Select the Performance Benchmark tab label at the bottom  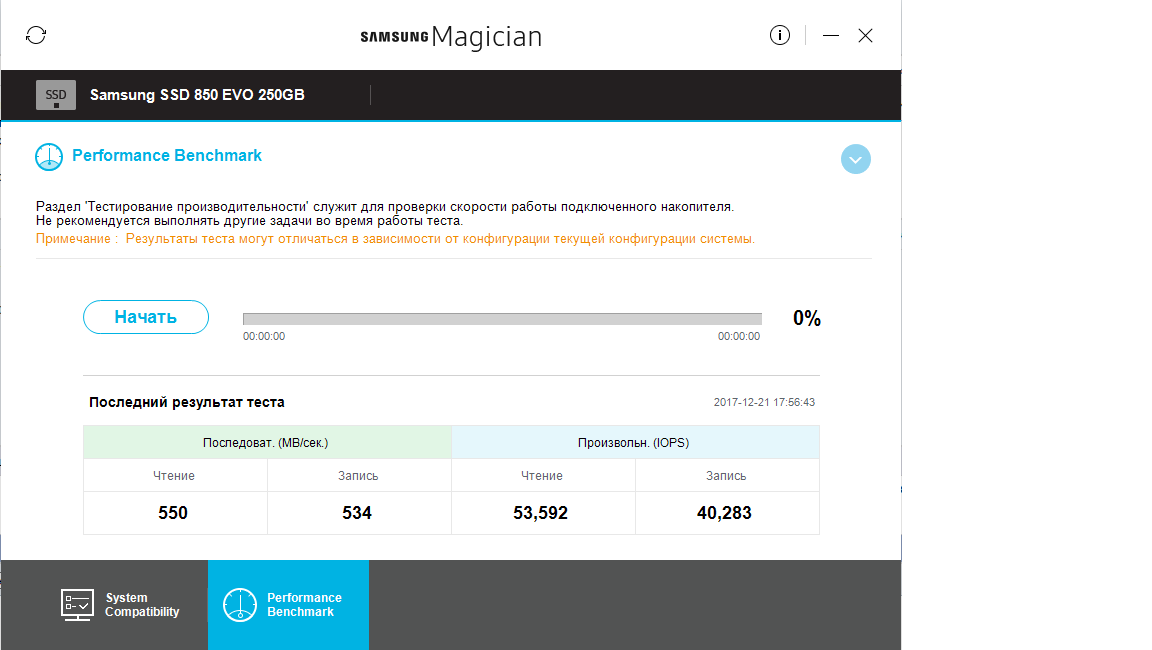[x=304, y=605]
